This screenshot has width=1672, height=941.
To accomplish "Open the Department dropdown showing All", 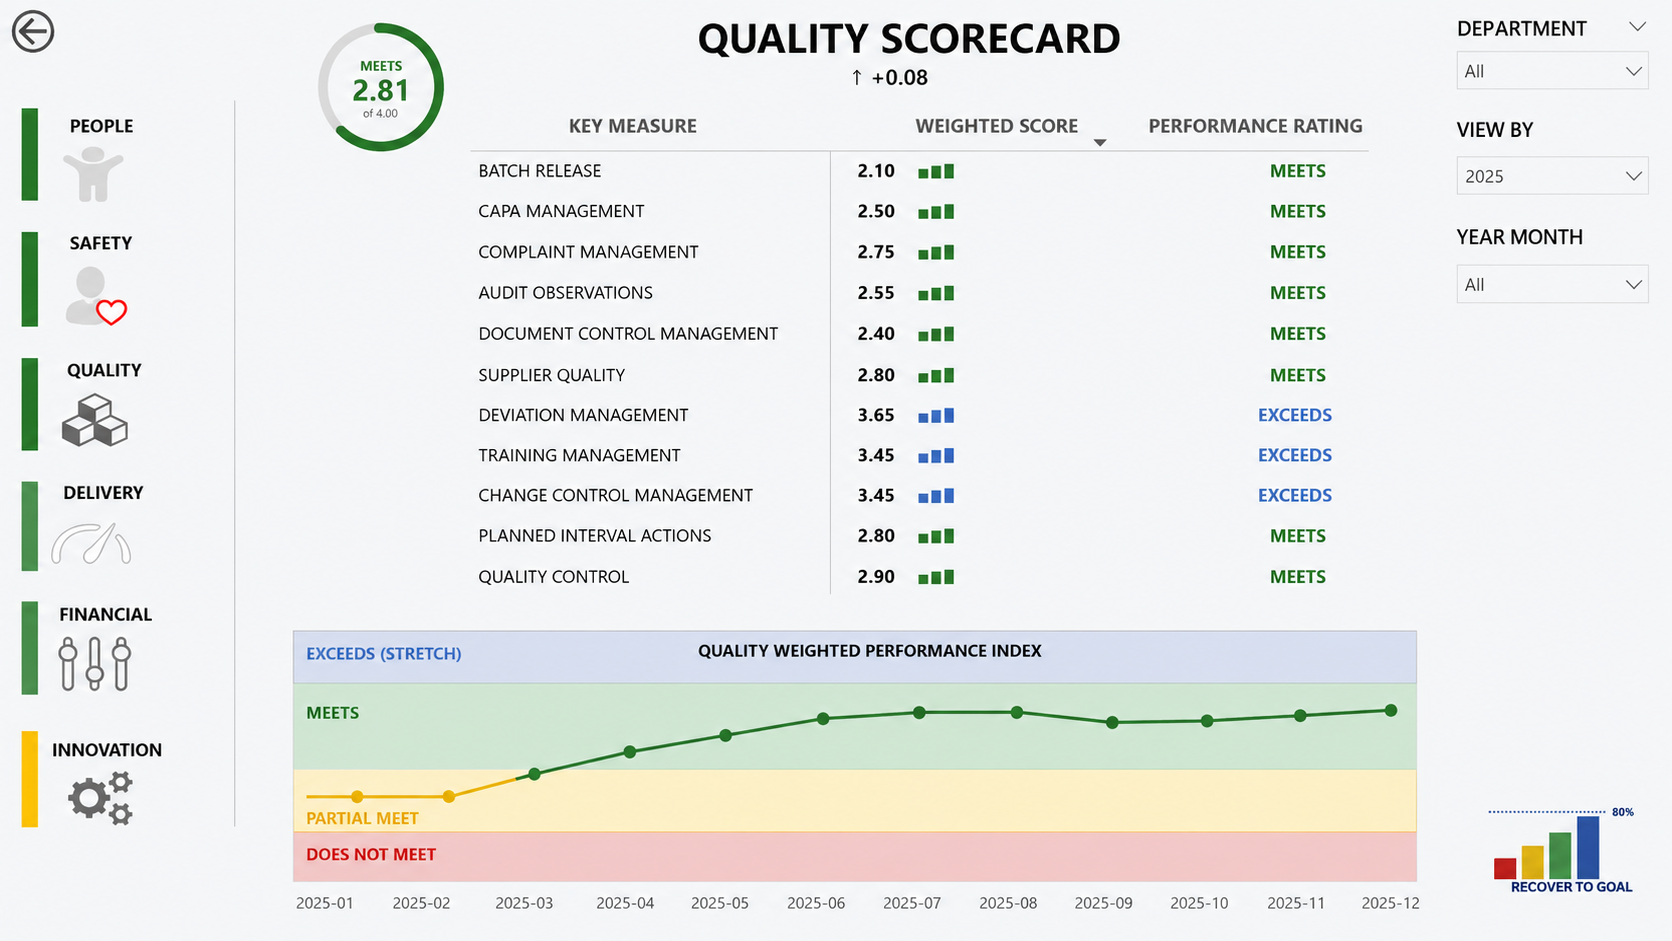I will point(1552,71).
